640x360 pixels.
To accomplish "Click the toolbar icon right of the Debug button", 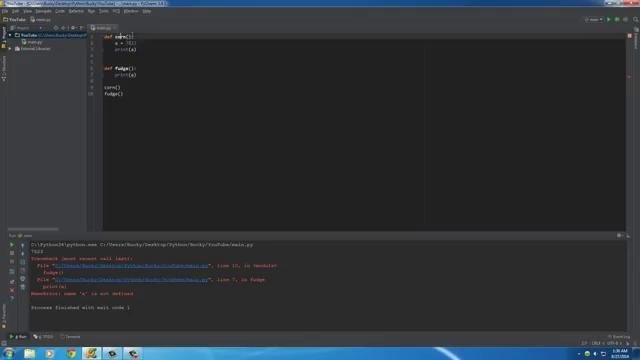I will pos(625,20).
